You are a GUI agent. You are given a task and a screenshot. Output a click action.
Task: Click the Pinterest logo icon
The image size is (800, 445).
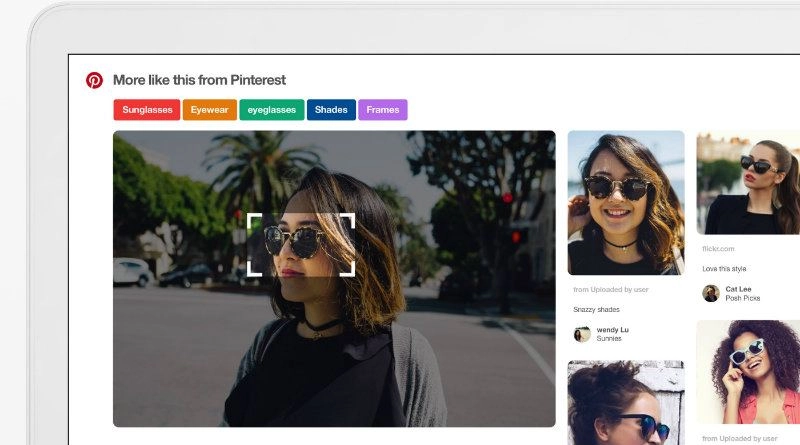pyautogui.click(x=94, y=80)
